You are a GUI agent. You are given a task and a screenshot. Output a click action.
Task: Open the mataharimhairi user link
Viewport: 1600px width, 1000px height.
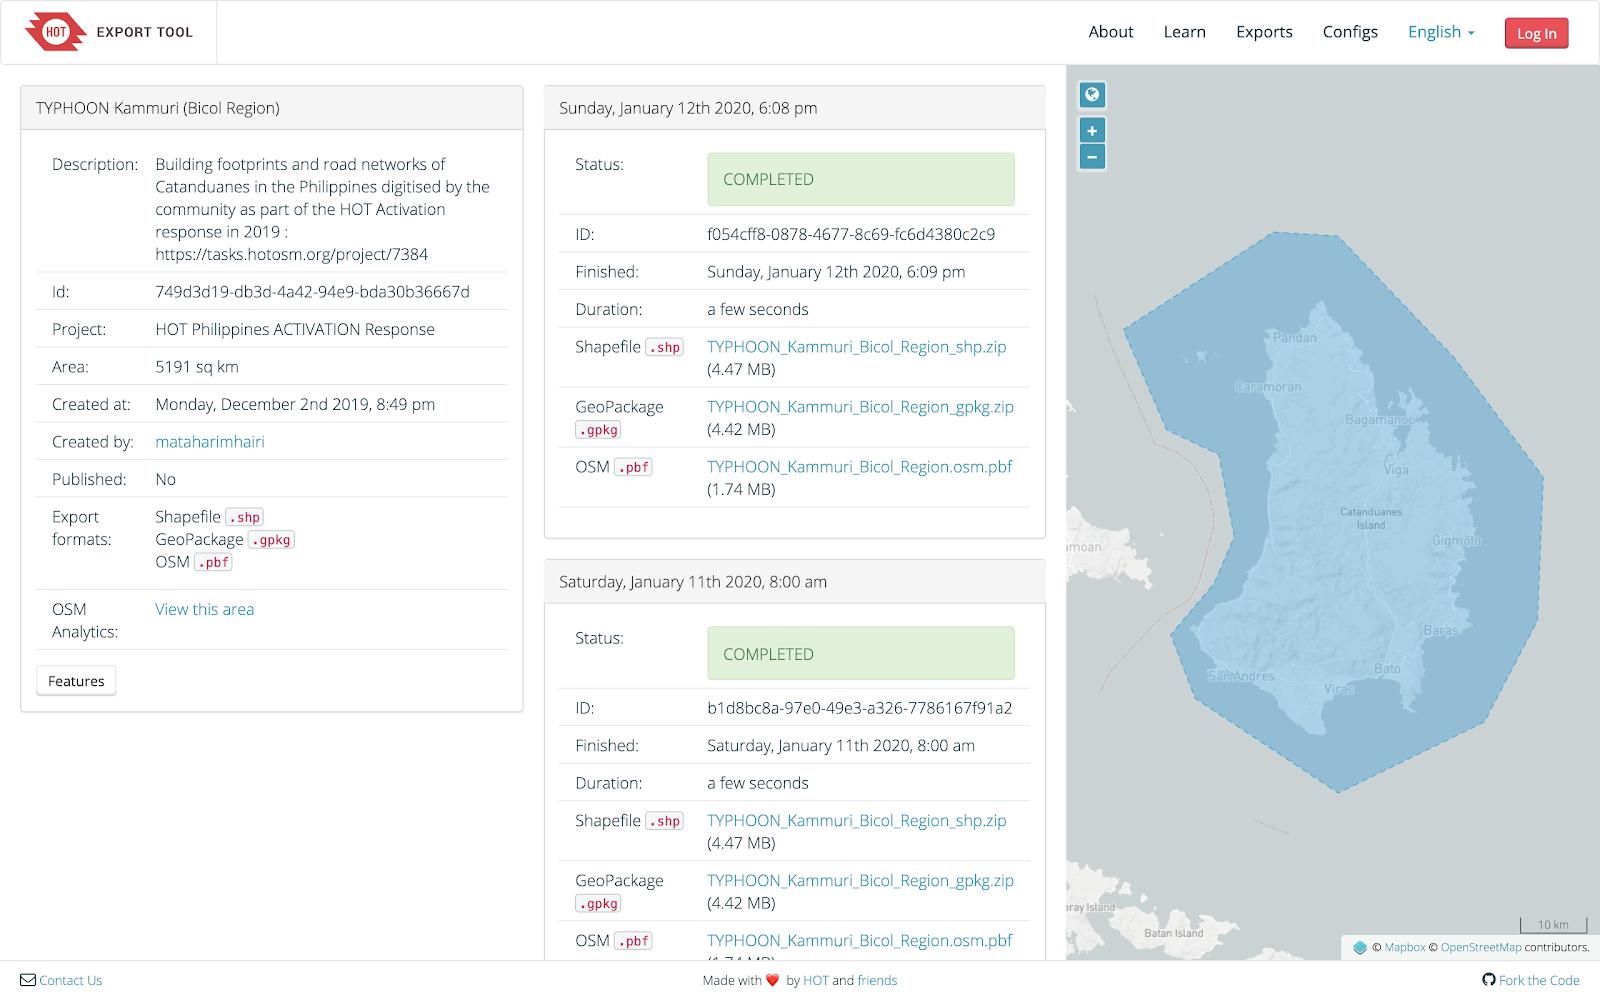pyautogui.click(x=210, y=442)
